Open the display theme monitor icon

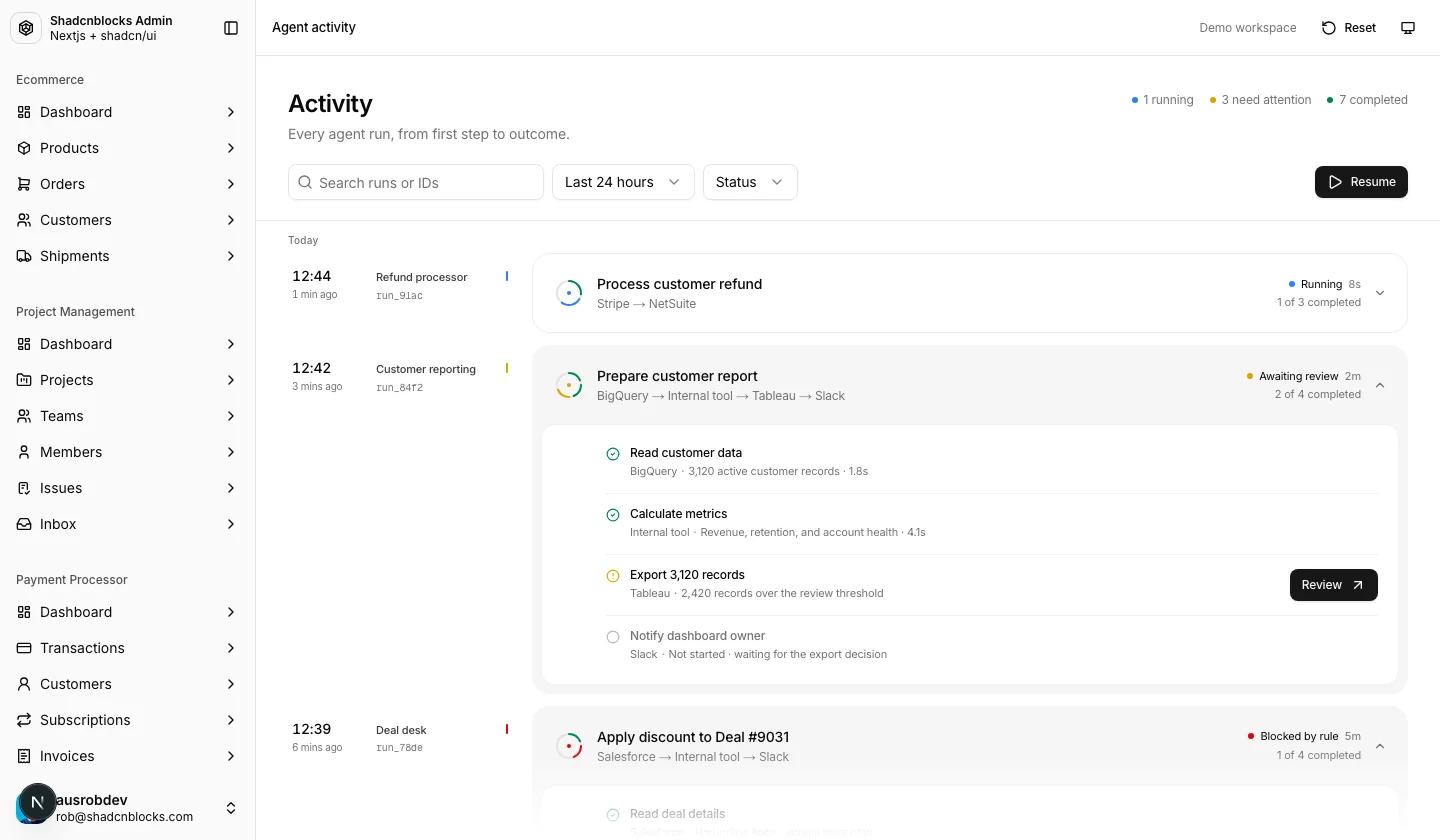pyautogui.click(x=1408, y=28)
